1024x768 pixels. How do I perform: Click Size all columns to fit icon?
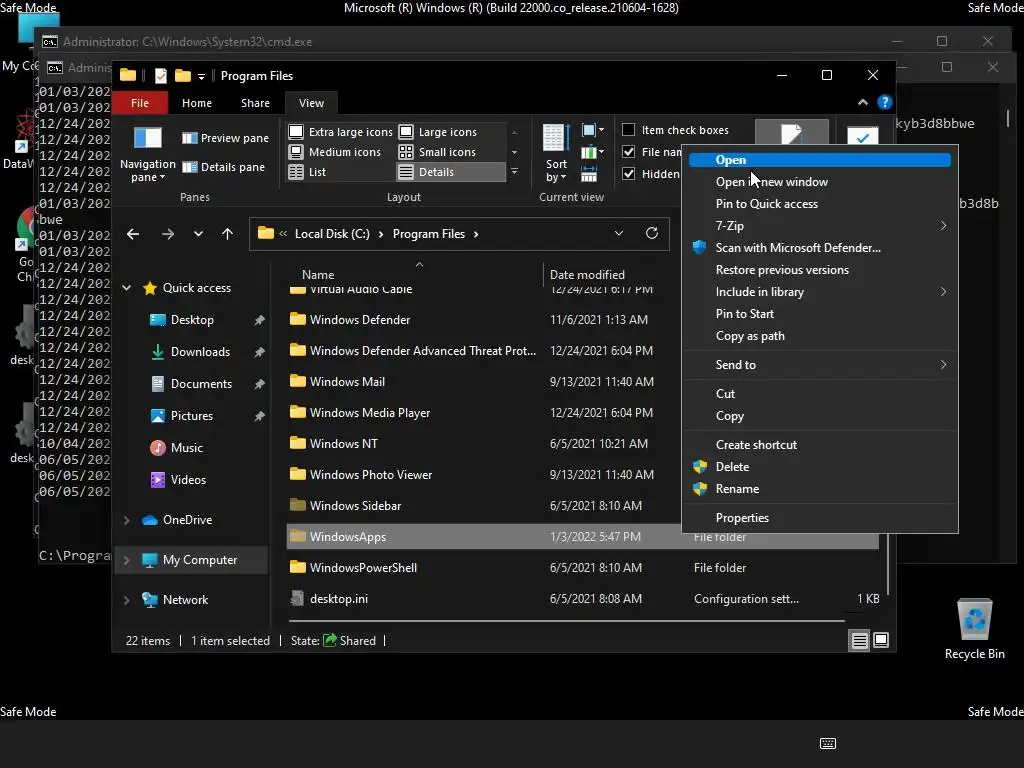[589, 174]
